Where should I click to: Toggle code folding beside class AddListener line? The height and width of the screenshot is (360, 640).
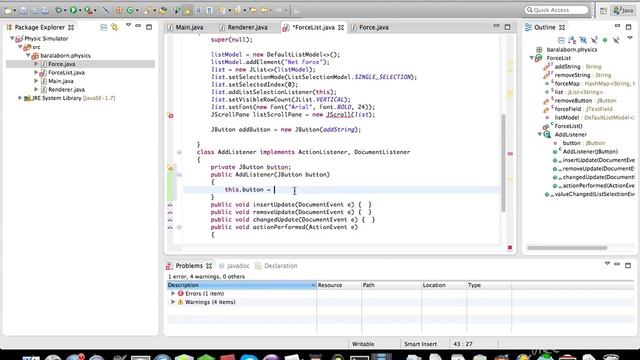pos(179,152)
